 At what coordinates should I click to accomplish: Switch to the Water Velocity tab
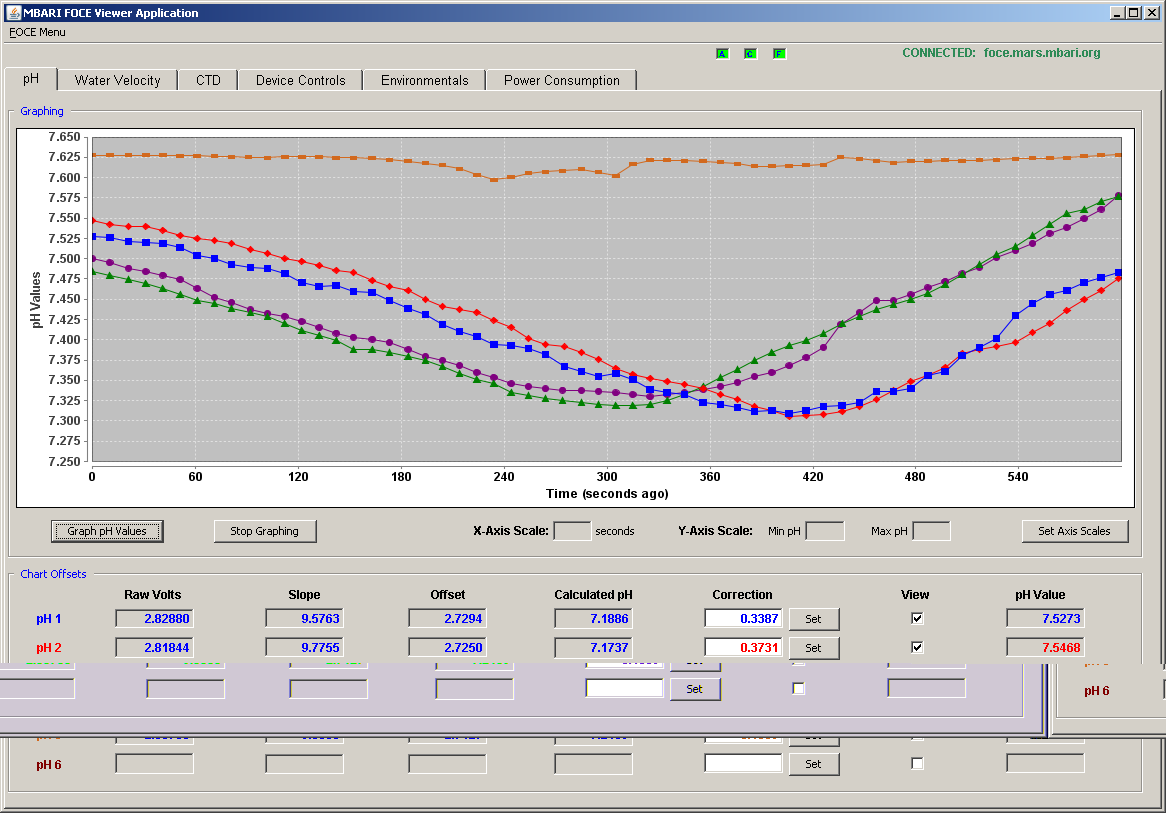tap(117, 80)
